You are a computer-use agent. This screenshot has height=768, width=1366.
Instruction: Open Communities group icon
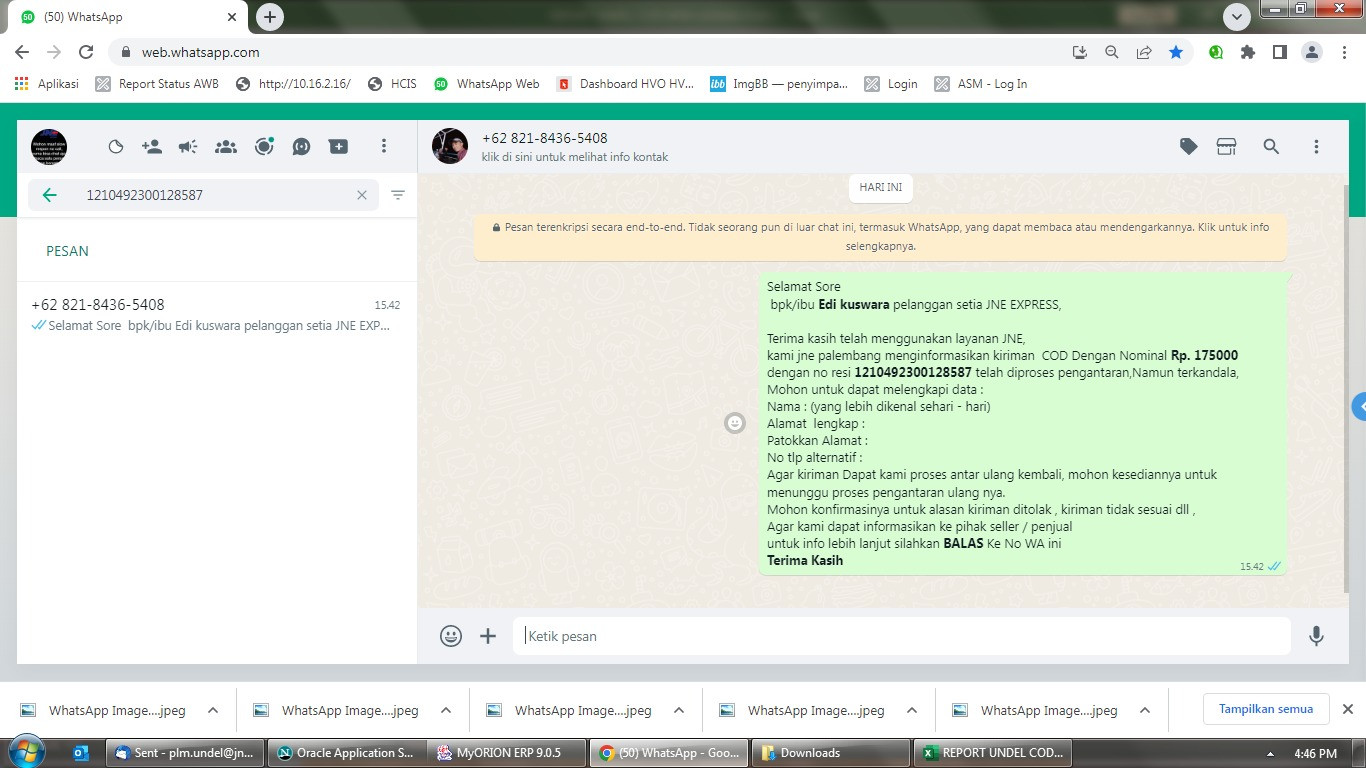pos(226,146)
